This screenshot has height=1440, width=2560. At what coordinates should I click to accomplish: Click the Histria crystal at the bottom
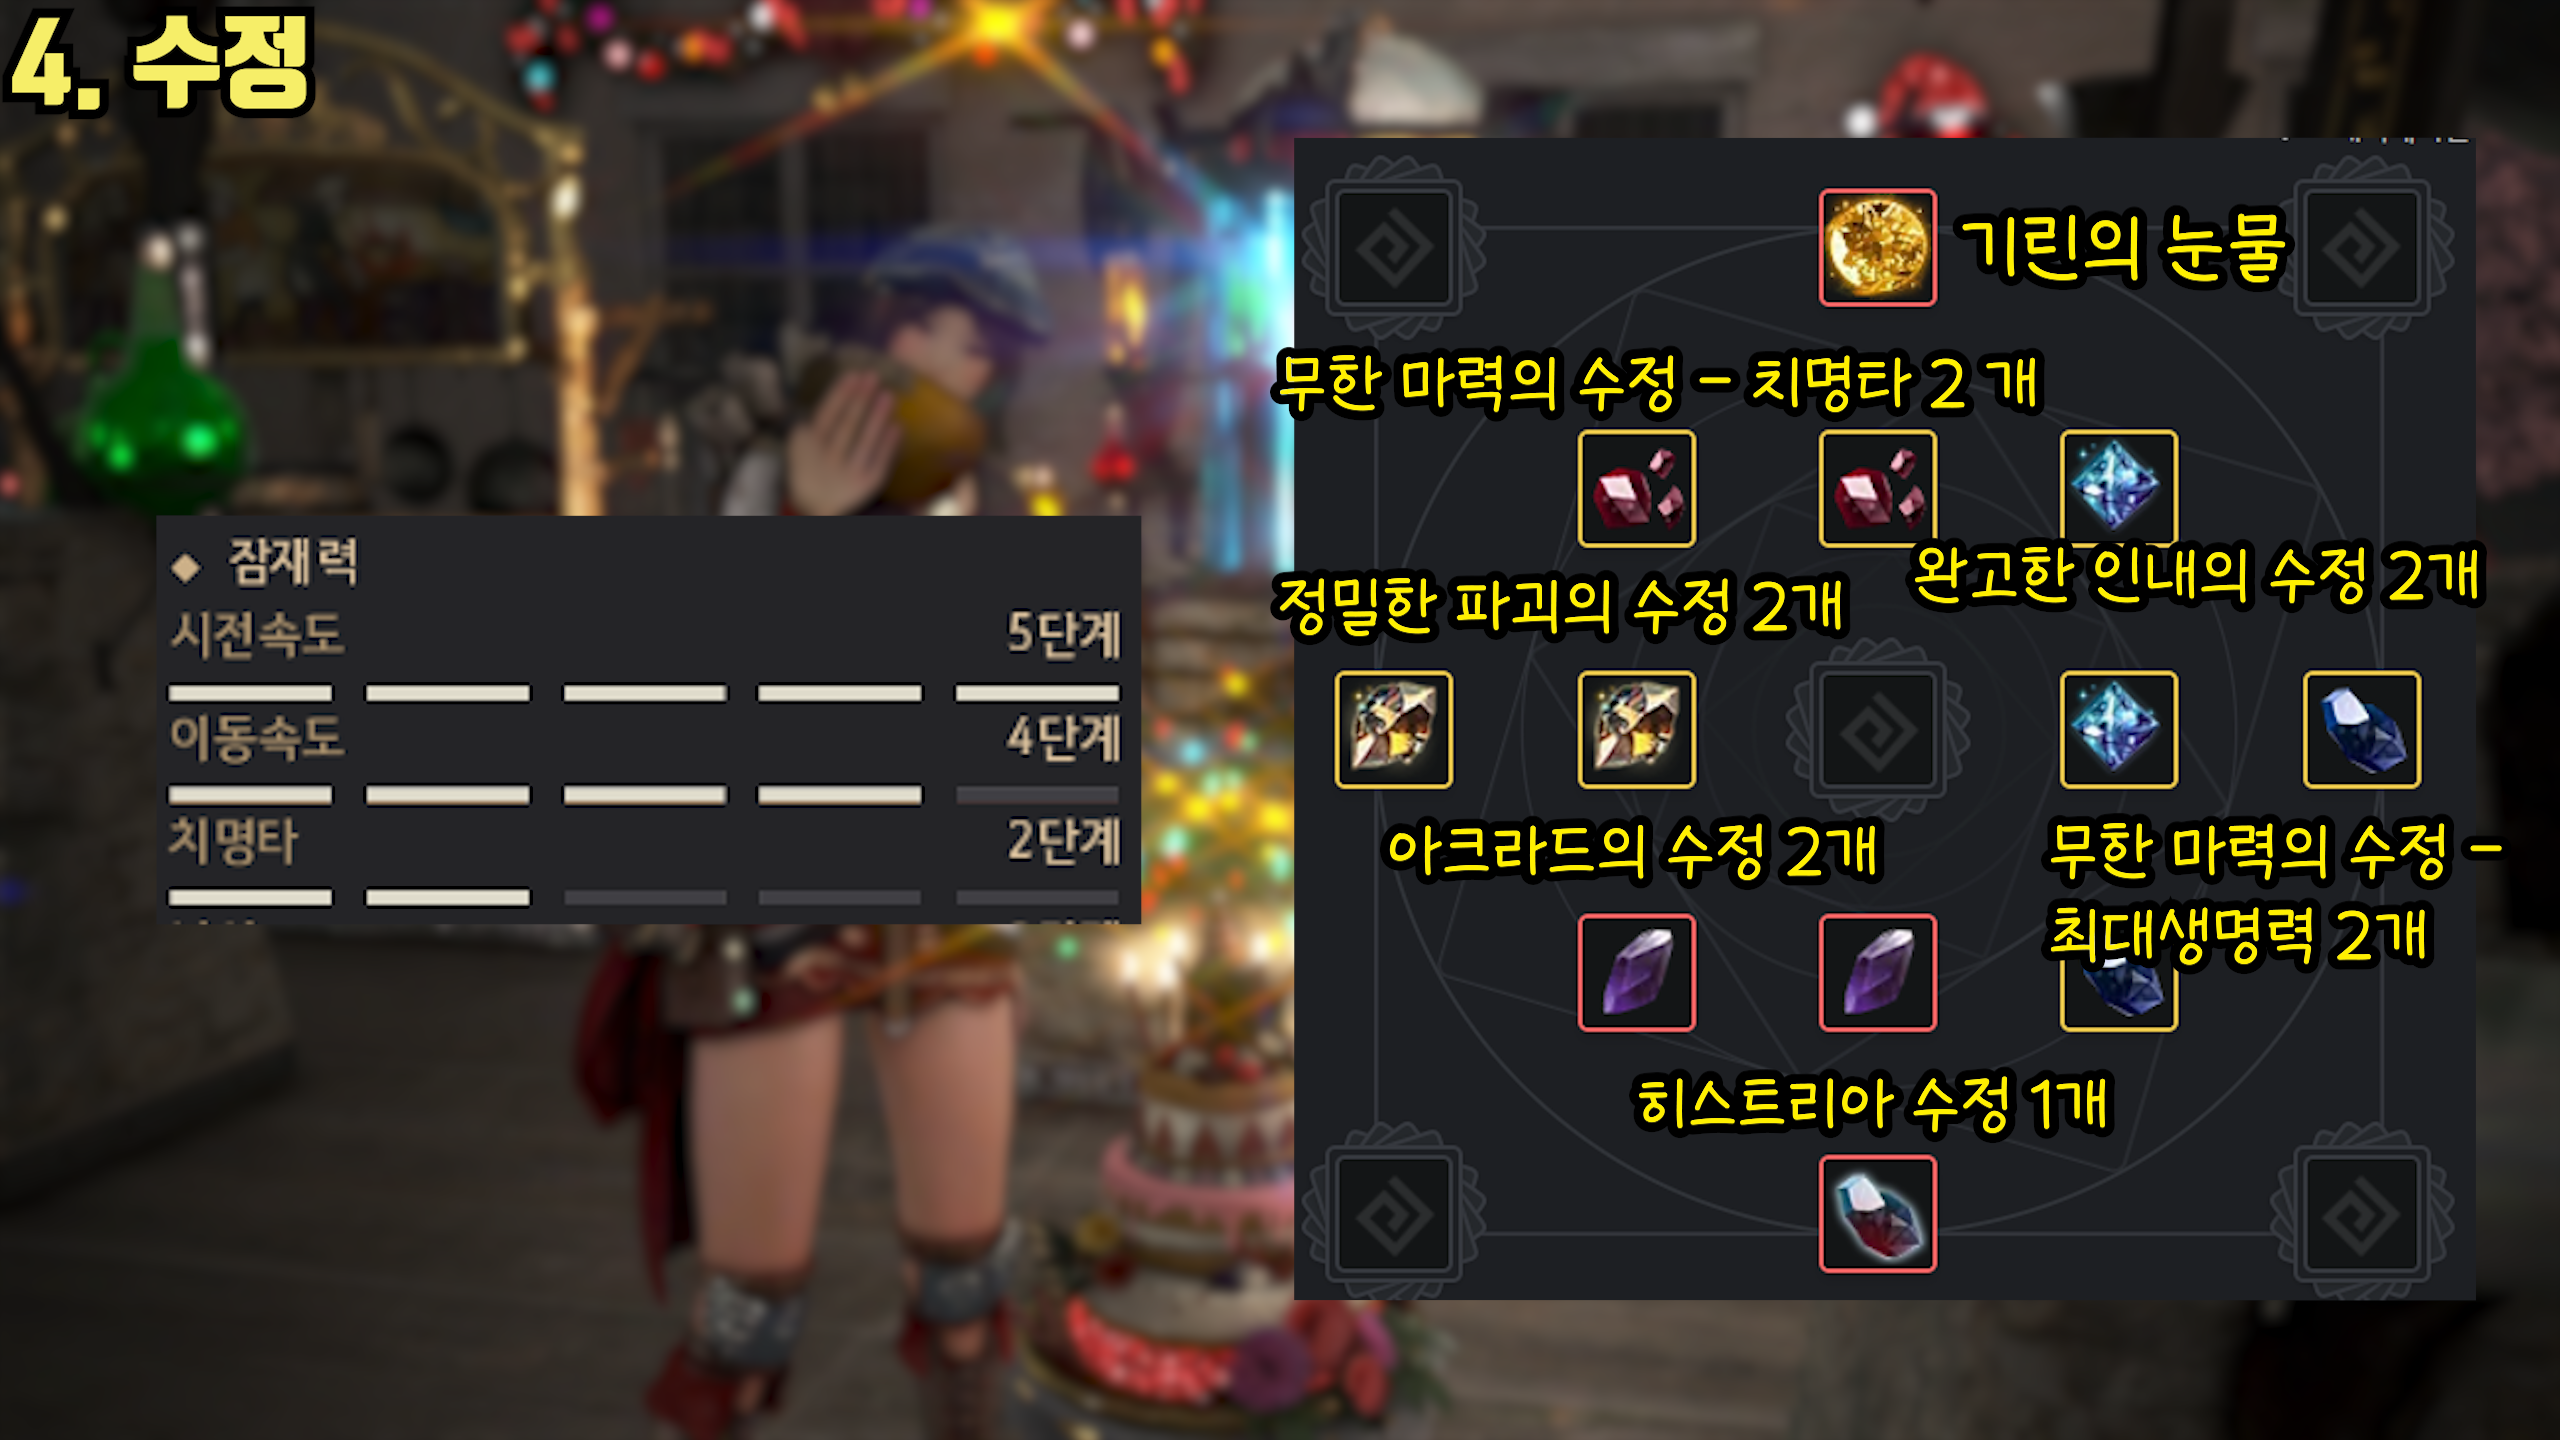point(1877,1214)
